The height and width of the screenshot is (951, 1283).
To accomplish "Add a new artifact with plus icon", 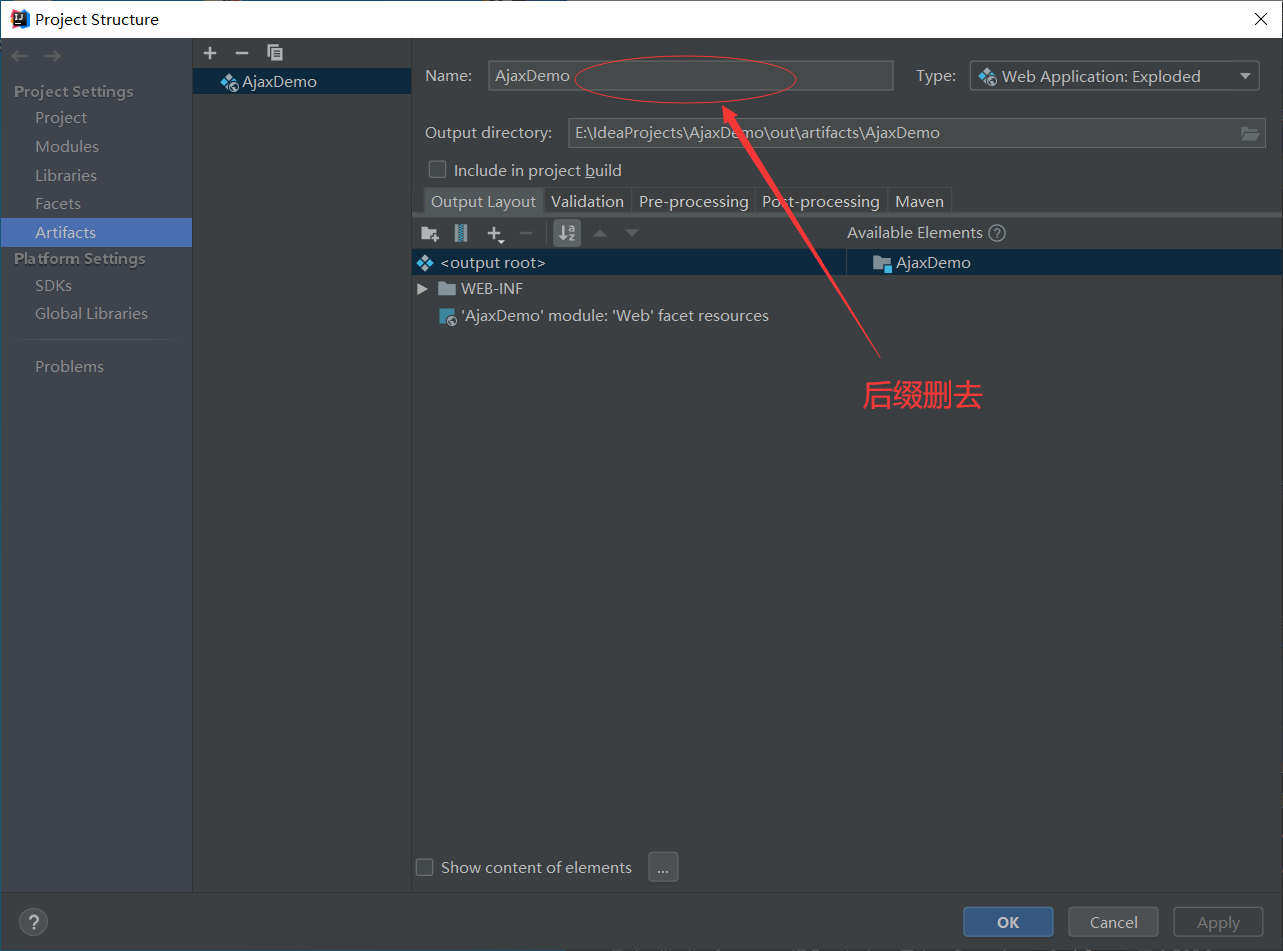I will (x=210, y=53).
